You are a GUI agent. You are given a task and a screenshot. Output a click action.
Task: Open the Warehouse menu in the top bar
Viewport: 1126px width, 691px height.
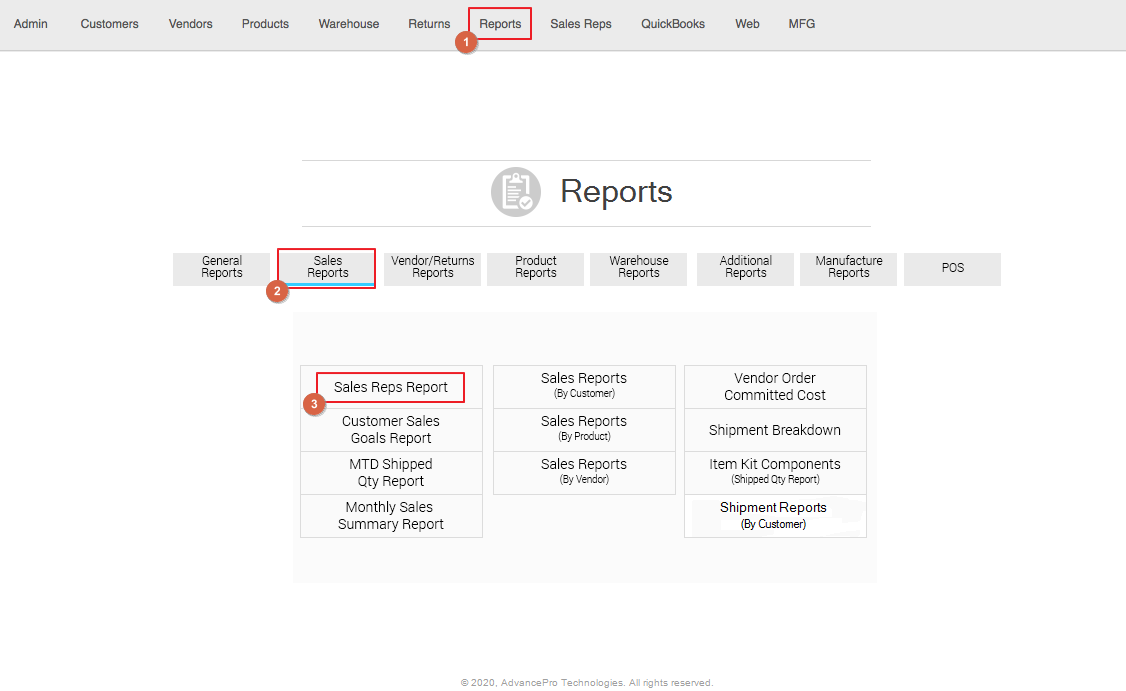[349, 24]
